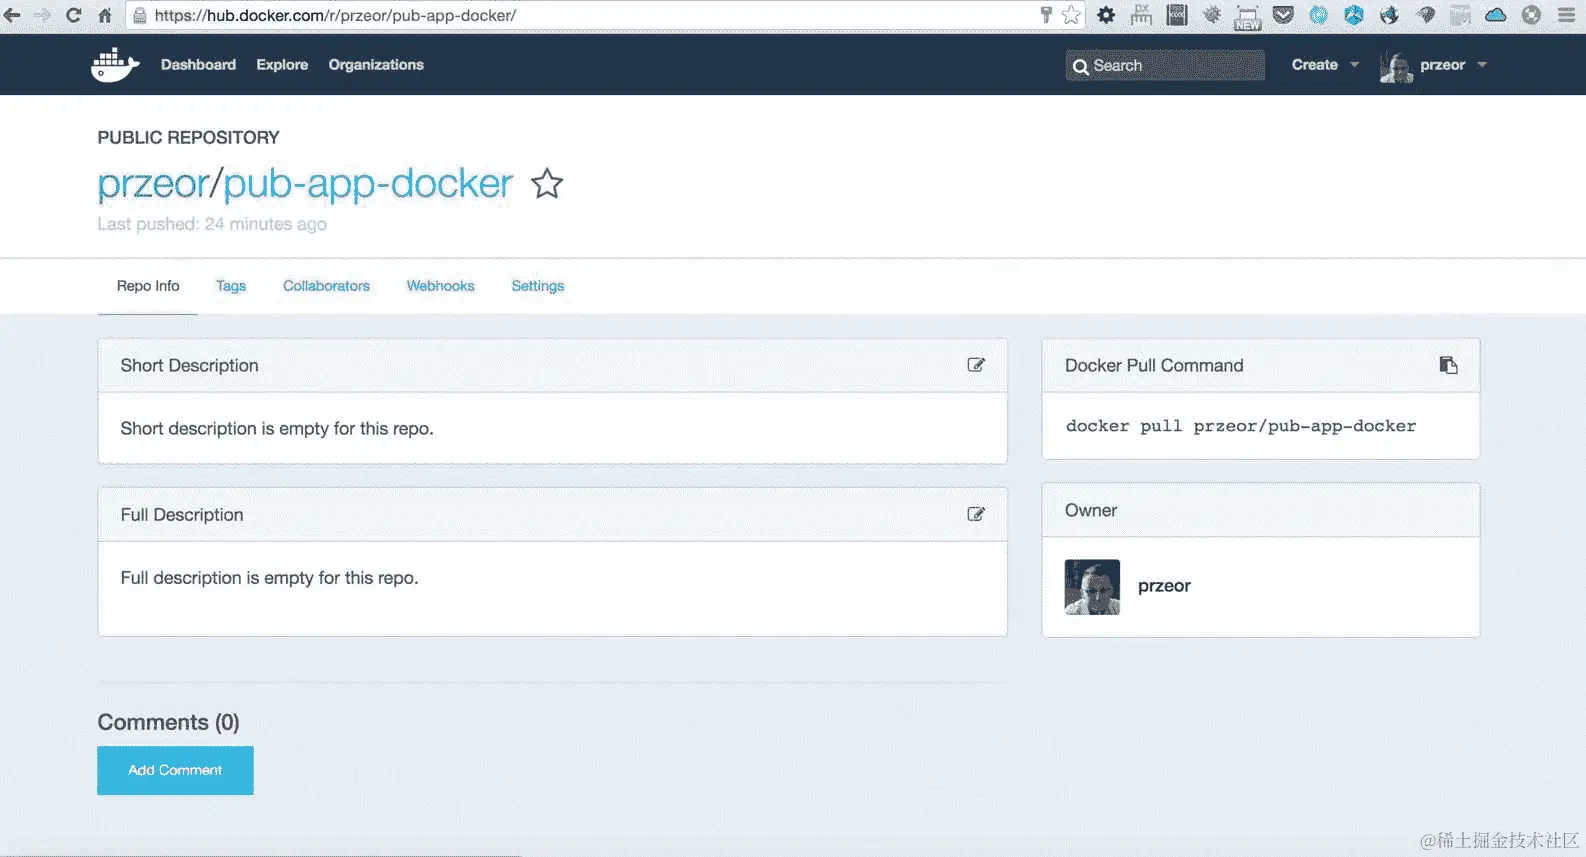Switch to the Tags tab

(x=231, y=286)
